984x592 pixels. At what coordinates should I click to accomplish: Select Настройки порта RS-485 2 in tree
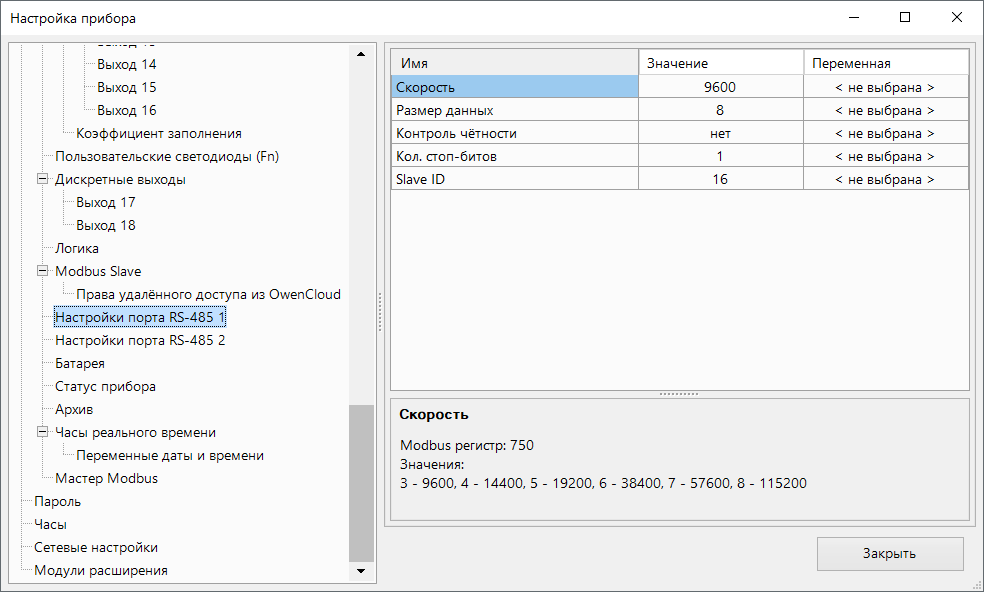[x=140, y=340]
